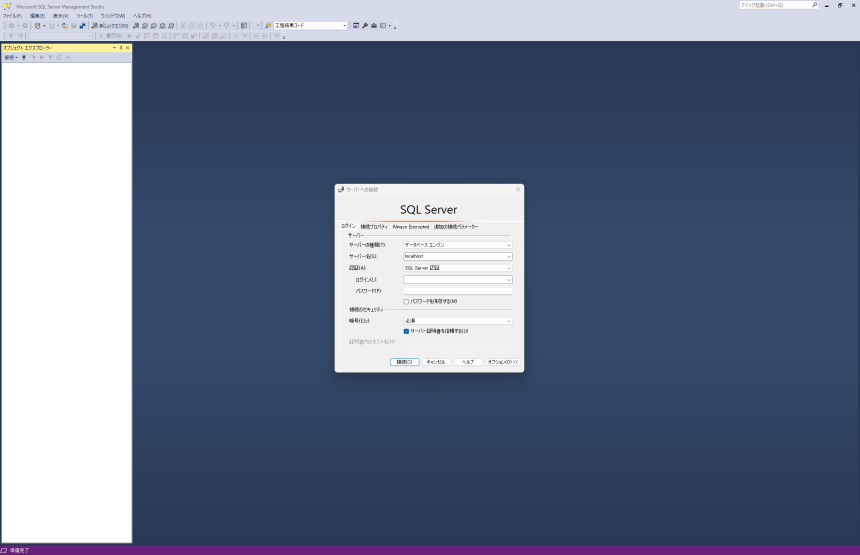Pin the Object Explorer panel with pushpin icon
This screenshot has width=860, height=555.
tap(120, 47)
